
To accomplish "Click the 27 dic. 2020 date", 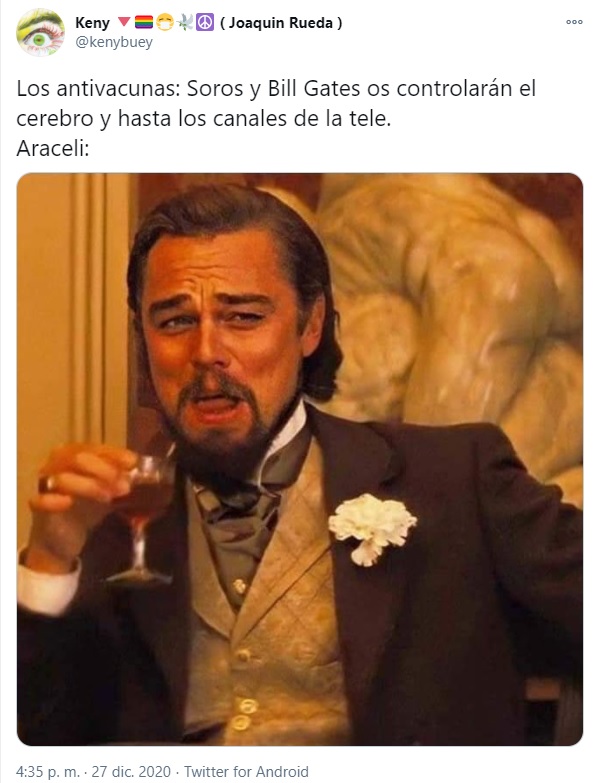I will pos(131,772).
